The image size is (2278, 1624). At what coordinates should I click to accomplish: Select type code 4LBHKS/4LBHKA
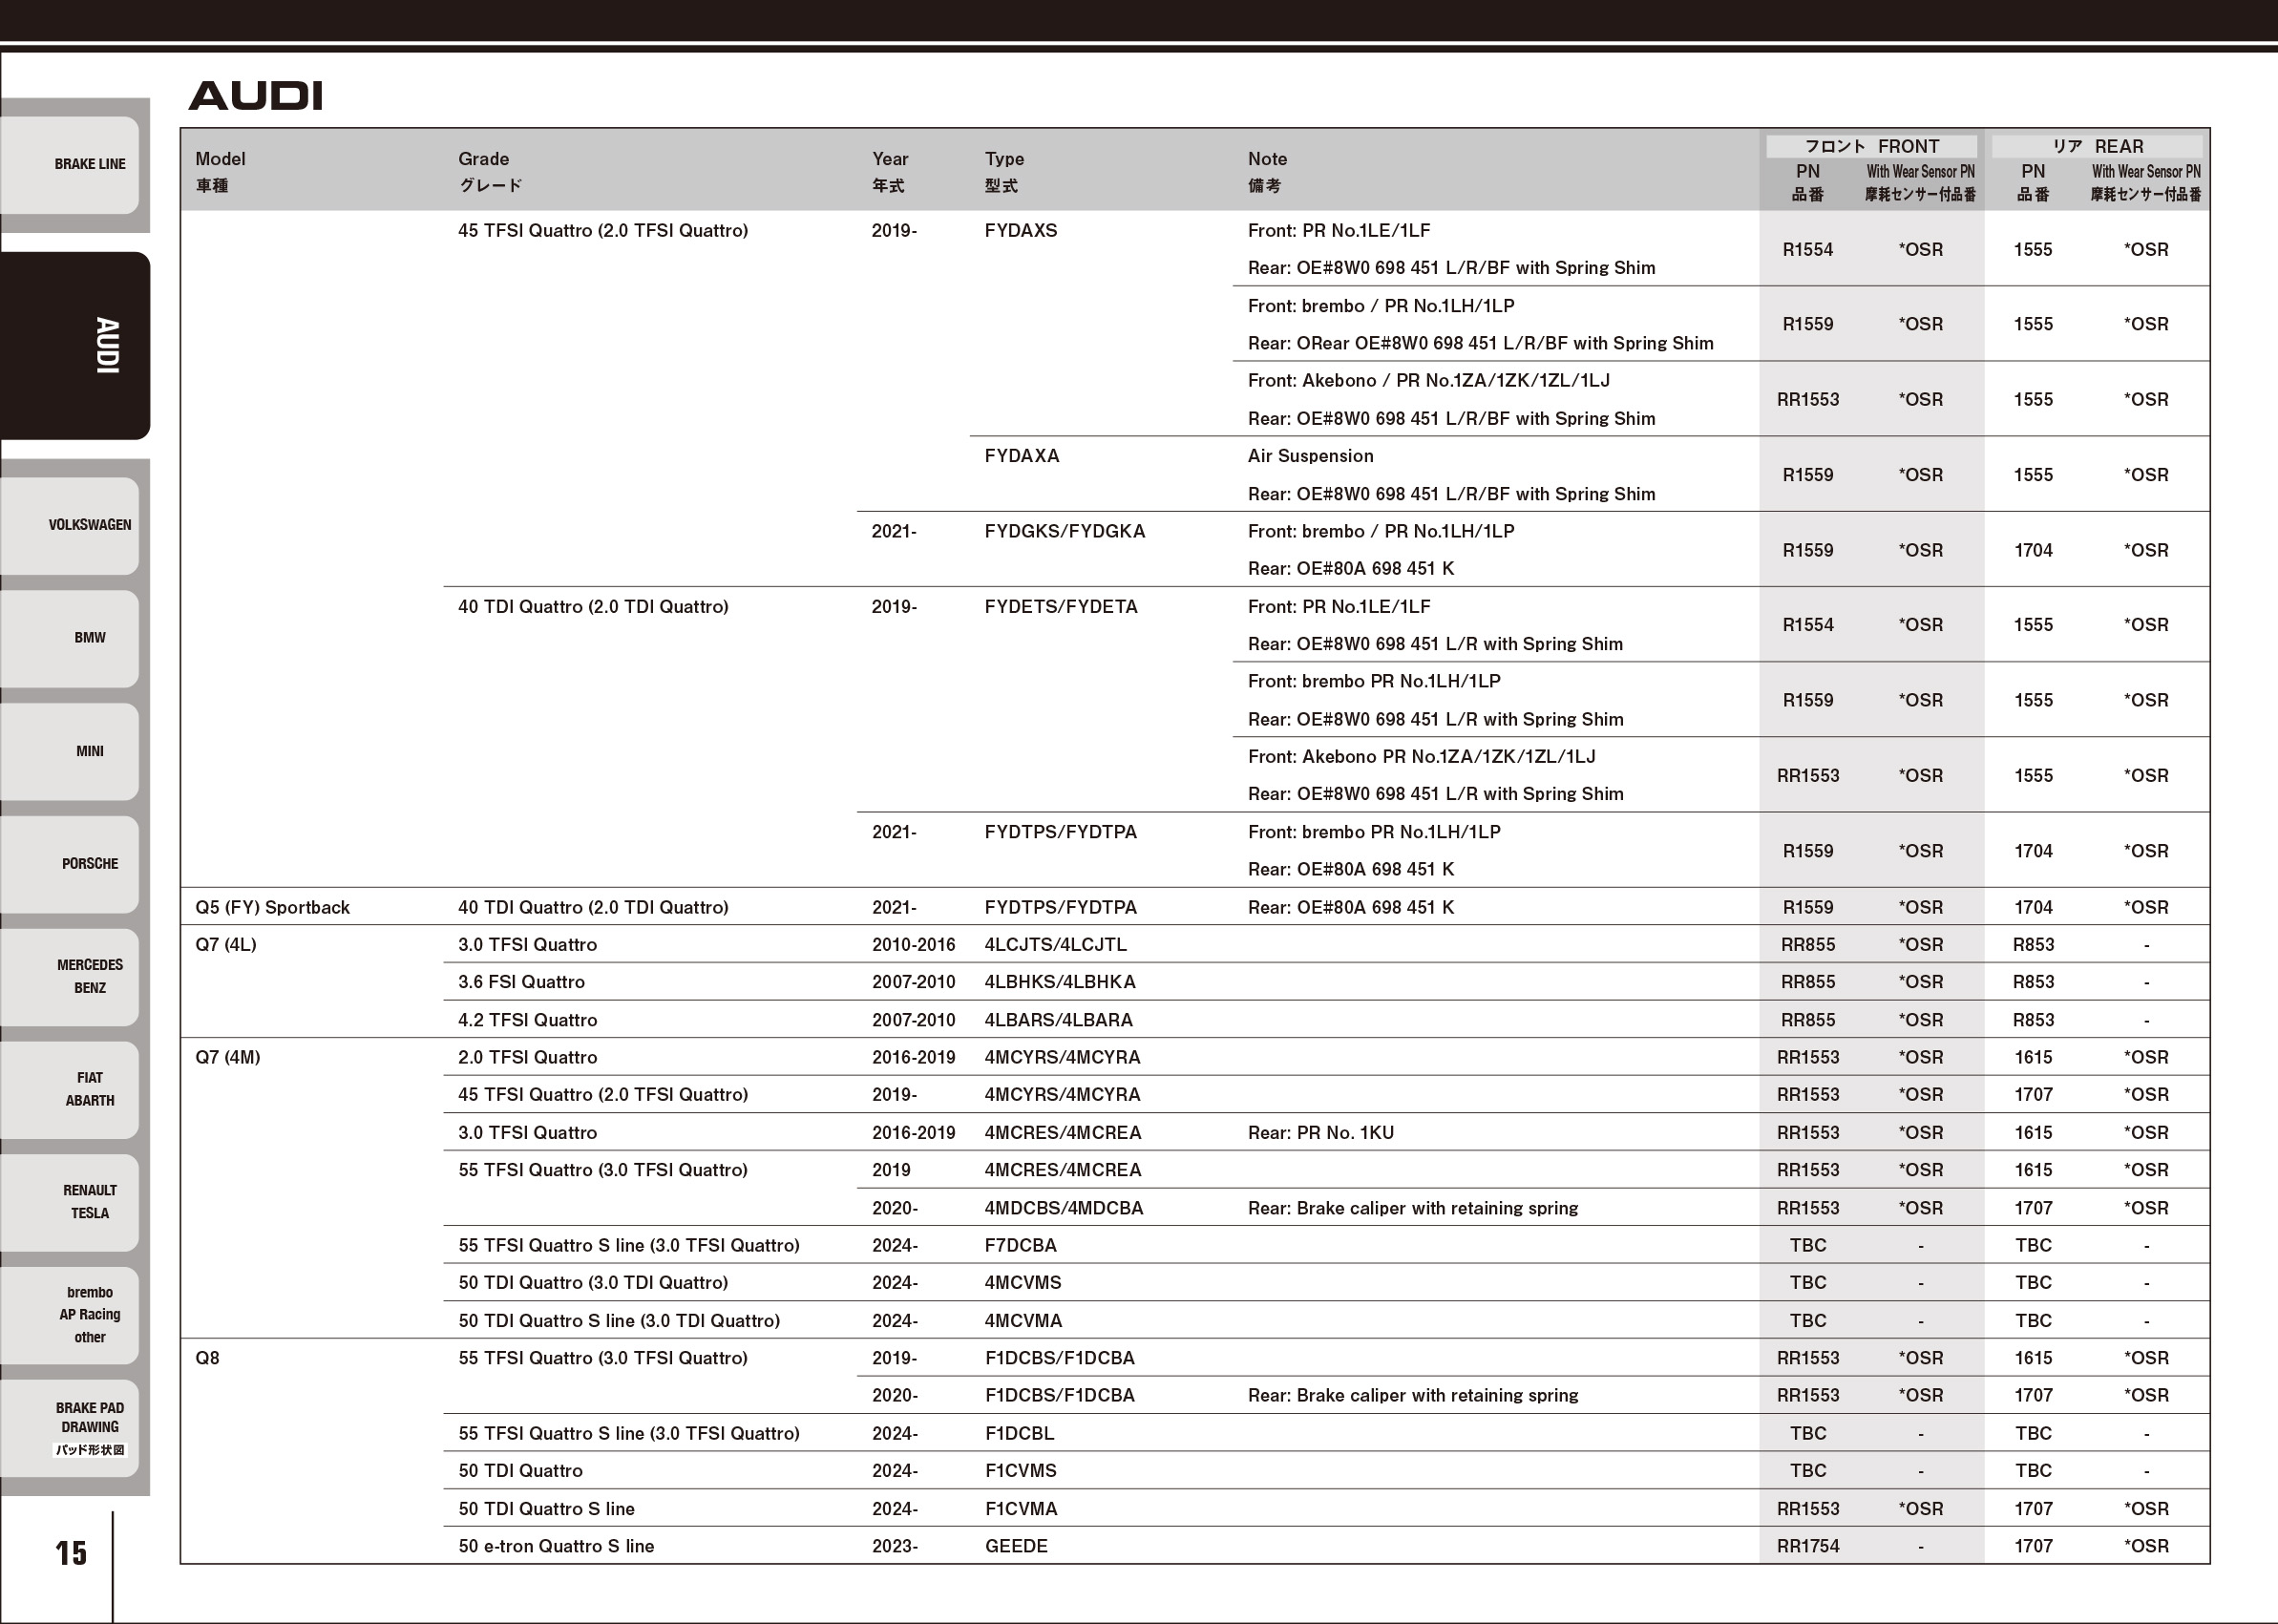click(x=1059, y=982)
